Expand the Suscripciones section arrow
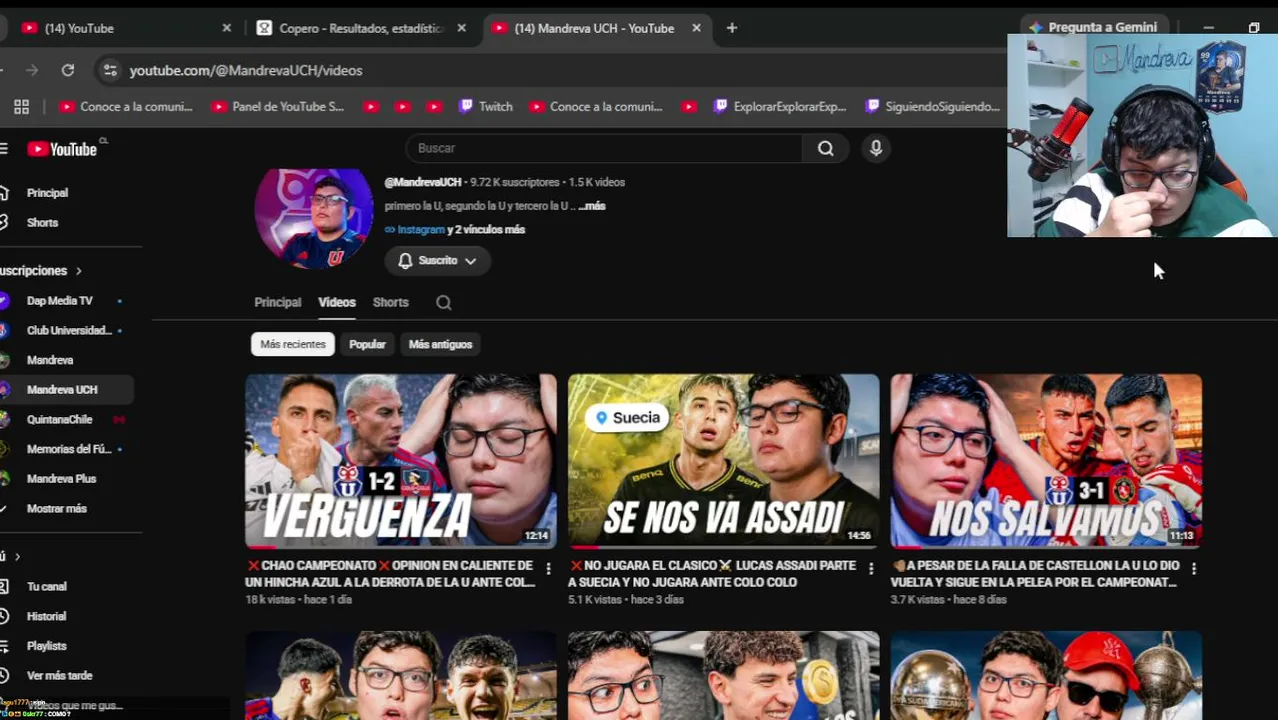 tap(78, 271)
